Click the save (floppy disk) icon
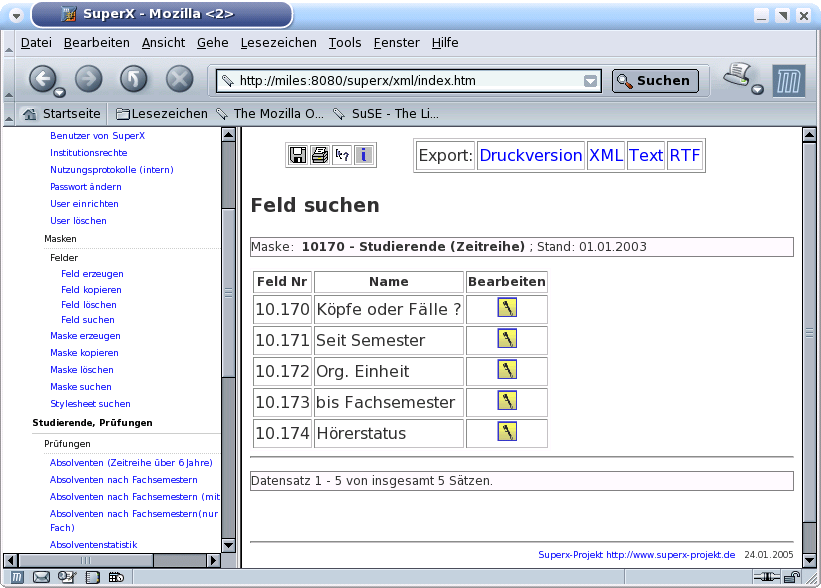 (298, 155)
